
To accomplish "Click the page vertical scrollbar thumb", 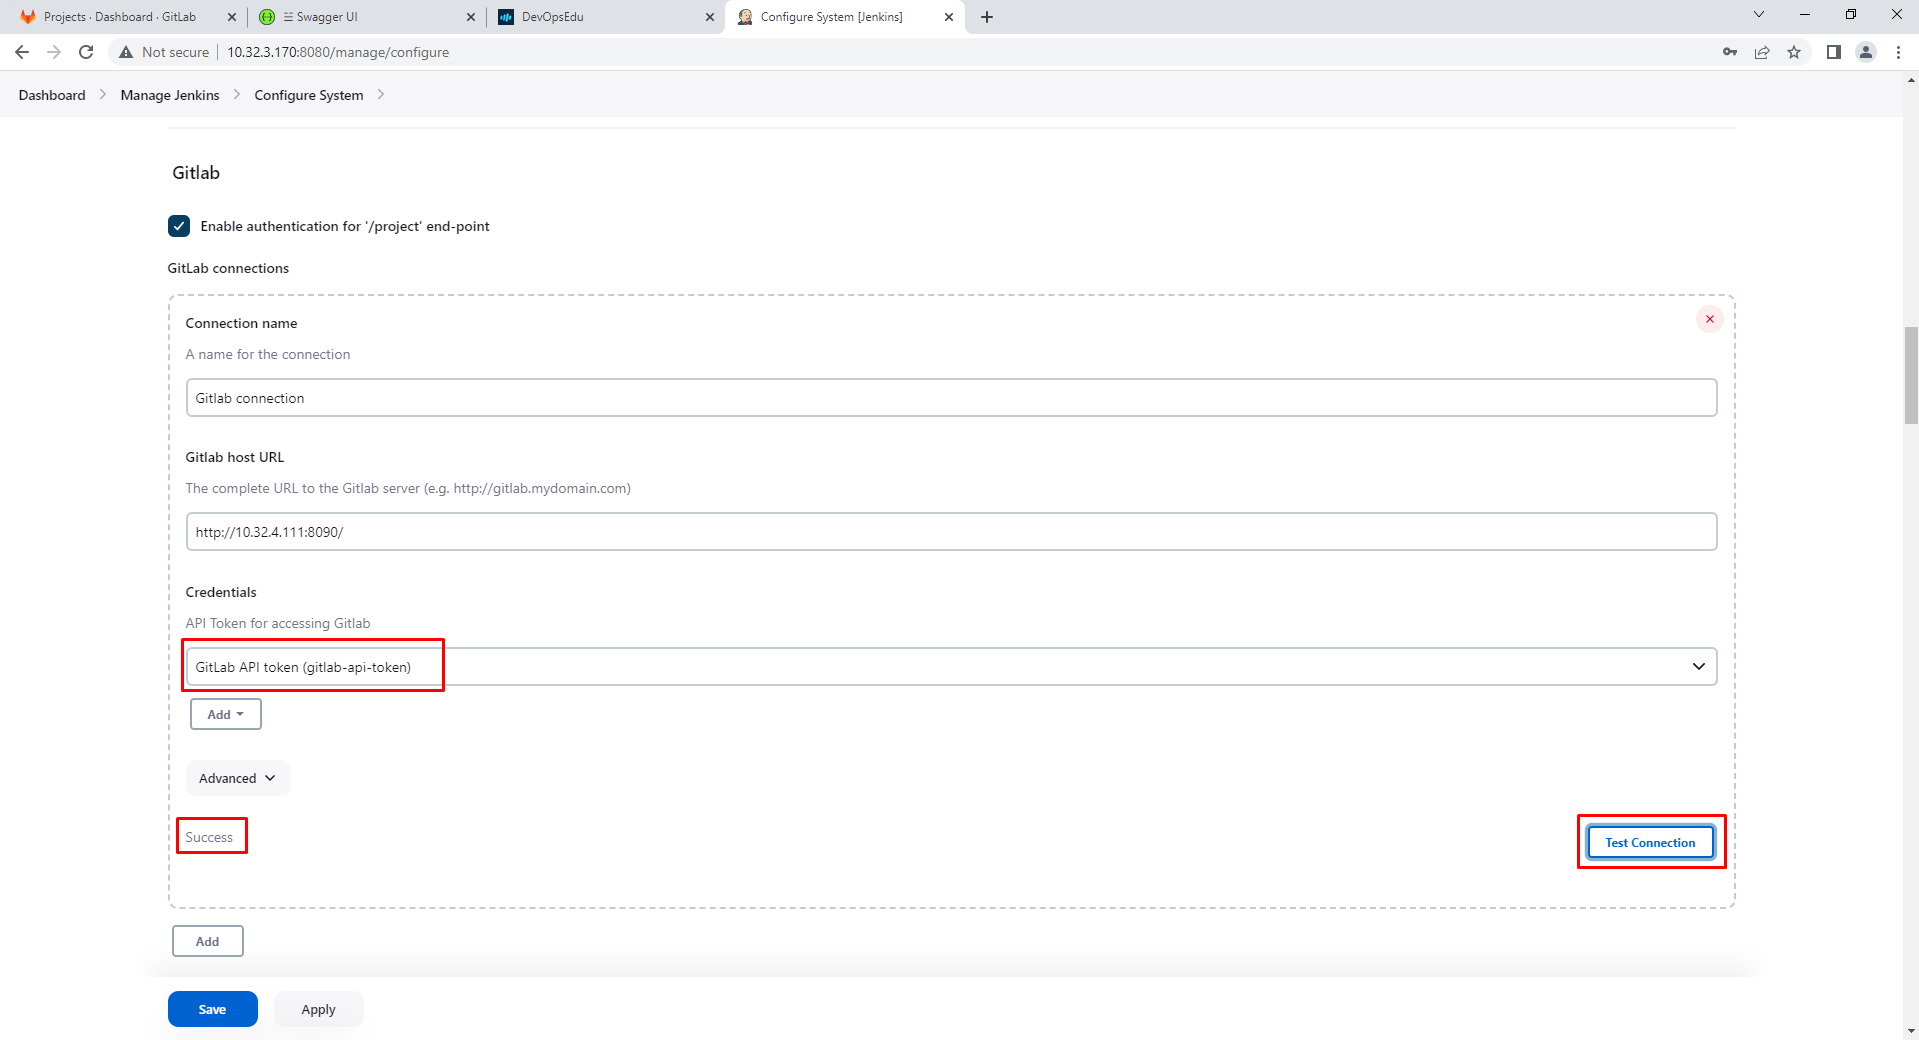I will (x=1911, y=375).
